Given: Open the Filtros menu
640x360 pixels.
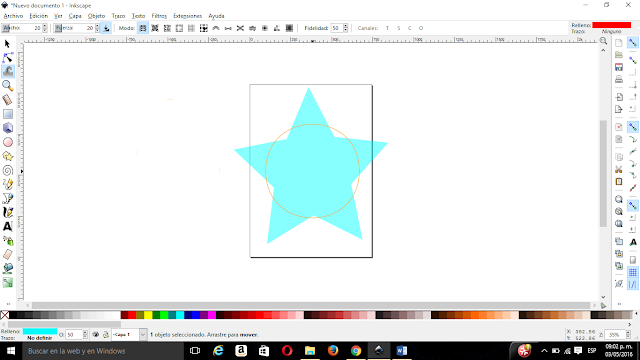Looking at the screenshot, I should pos(159,16).
